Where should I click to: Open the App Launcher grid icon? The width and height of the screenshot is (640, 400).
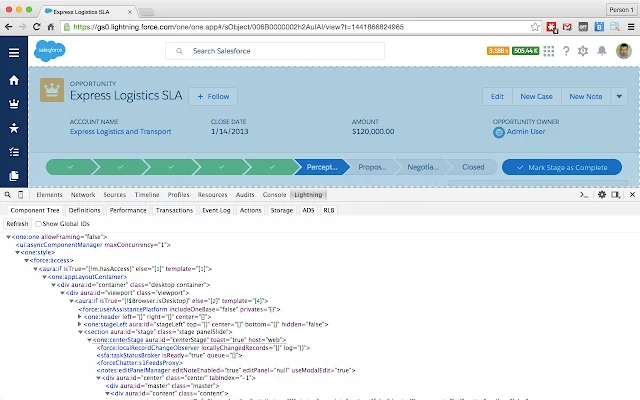[549, 51]
